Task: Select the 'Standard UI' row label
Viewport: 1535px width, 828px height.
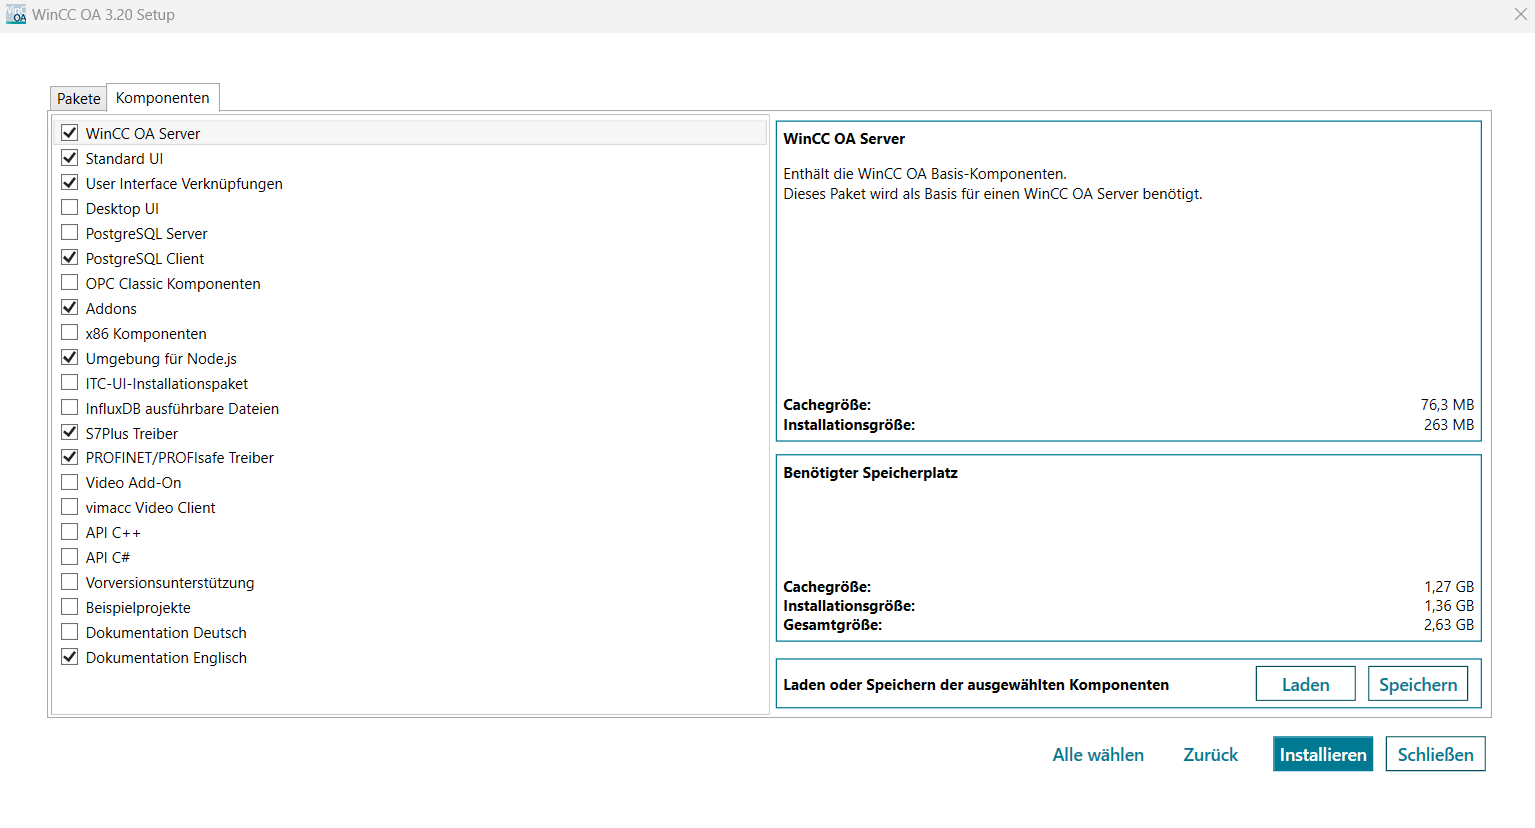Action: tap(124, 158)
